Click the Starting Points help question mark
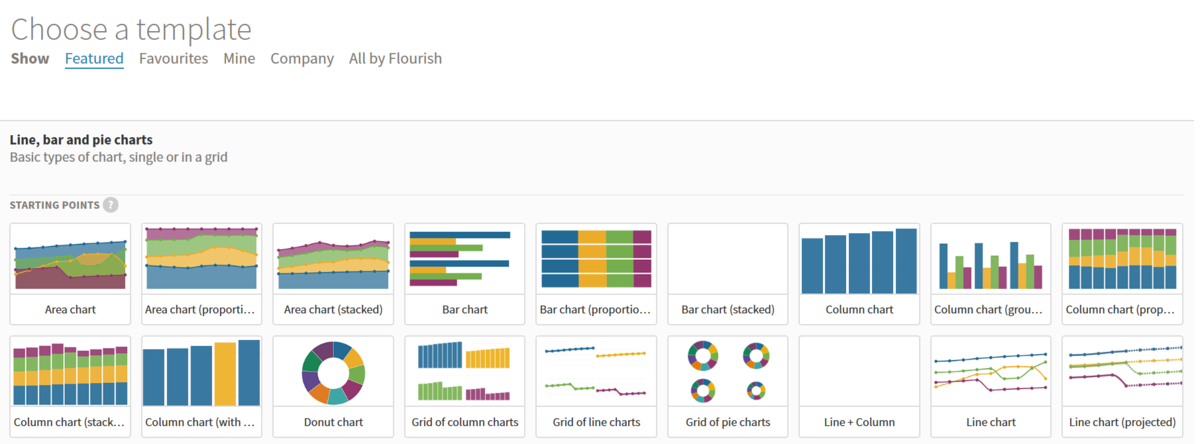This screenshot has height=444, width=1200. click(x=111, y=205)
